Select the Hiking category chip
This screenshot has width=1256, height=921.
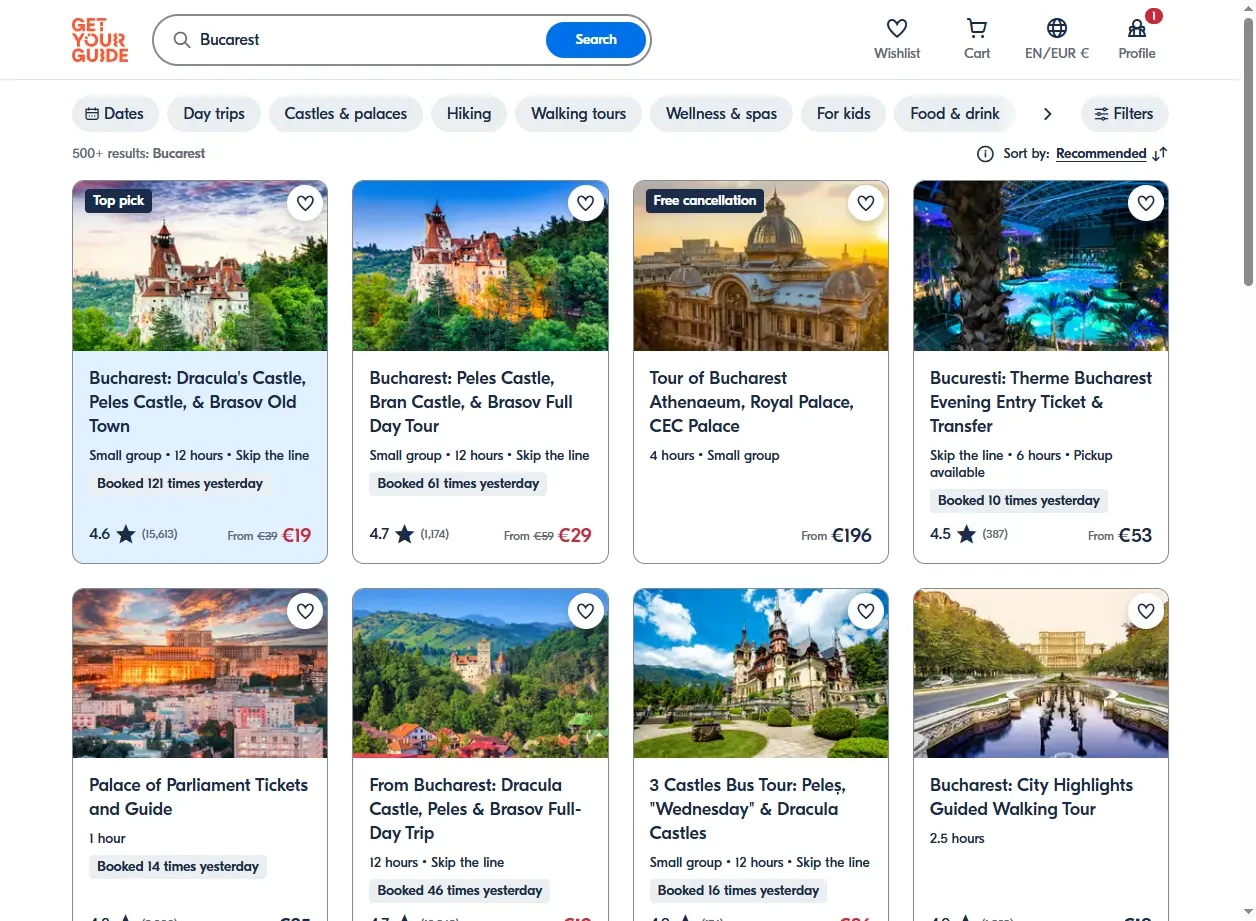[469, 114]
